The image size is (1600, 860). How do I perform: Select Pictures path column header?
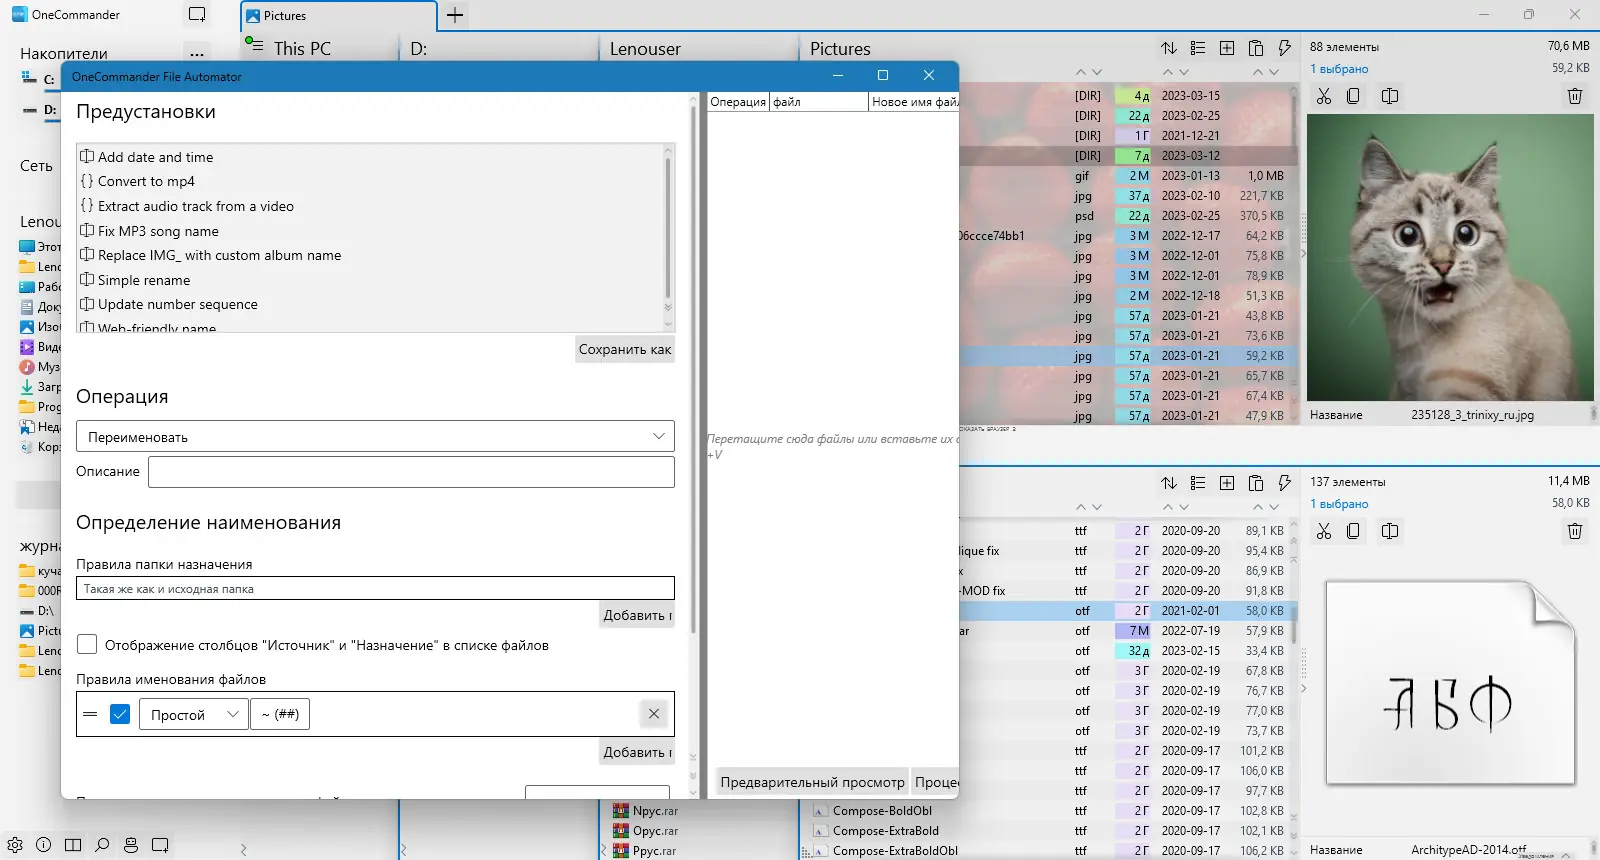(840, 48)
